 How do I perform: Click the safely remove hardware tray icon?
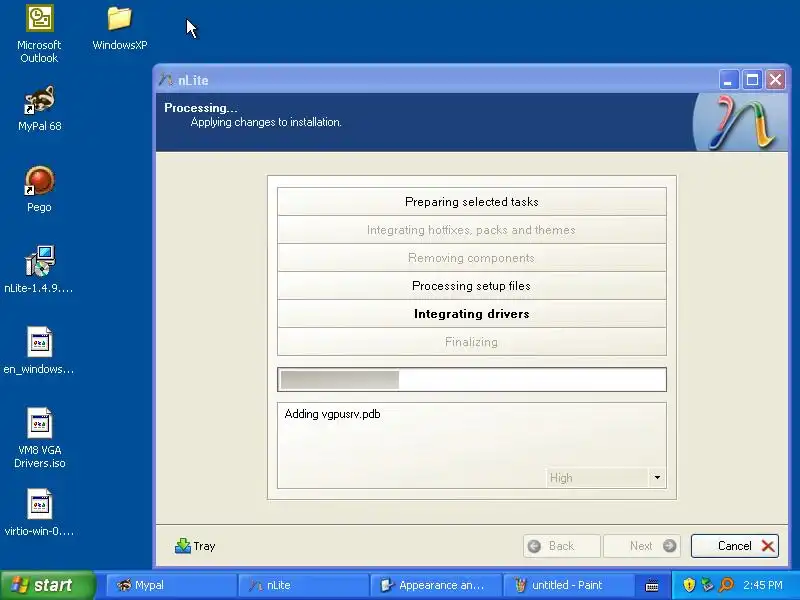pos(707,585)
